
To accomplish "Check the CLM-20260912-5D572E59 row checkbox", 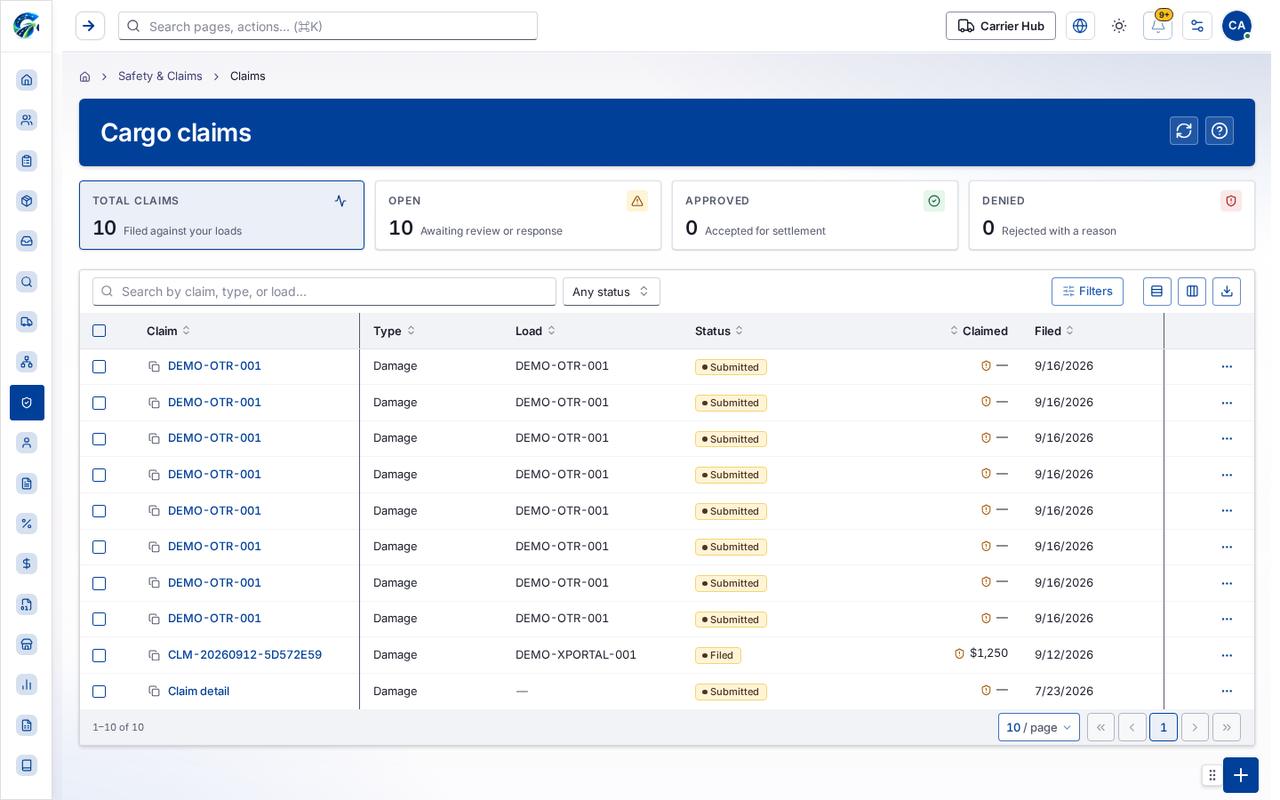I will pos(99,655).
